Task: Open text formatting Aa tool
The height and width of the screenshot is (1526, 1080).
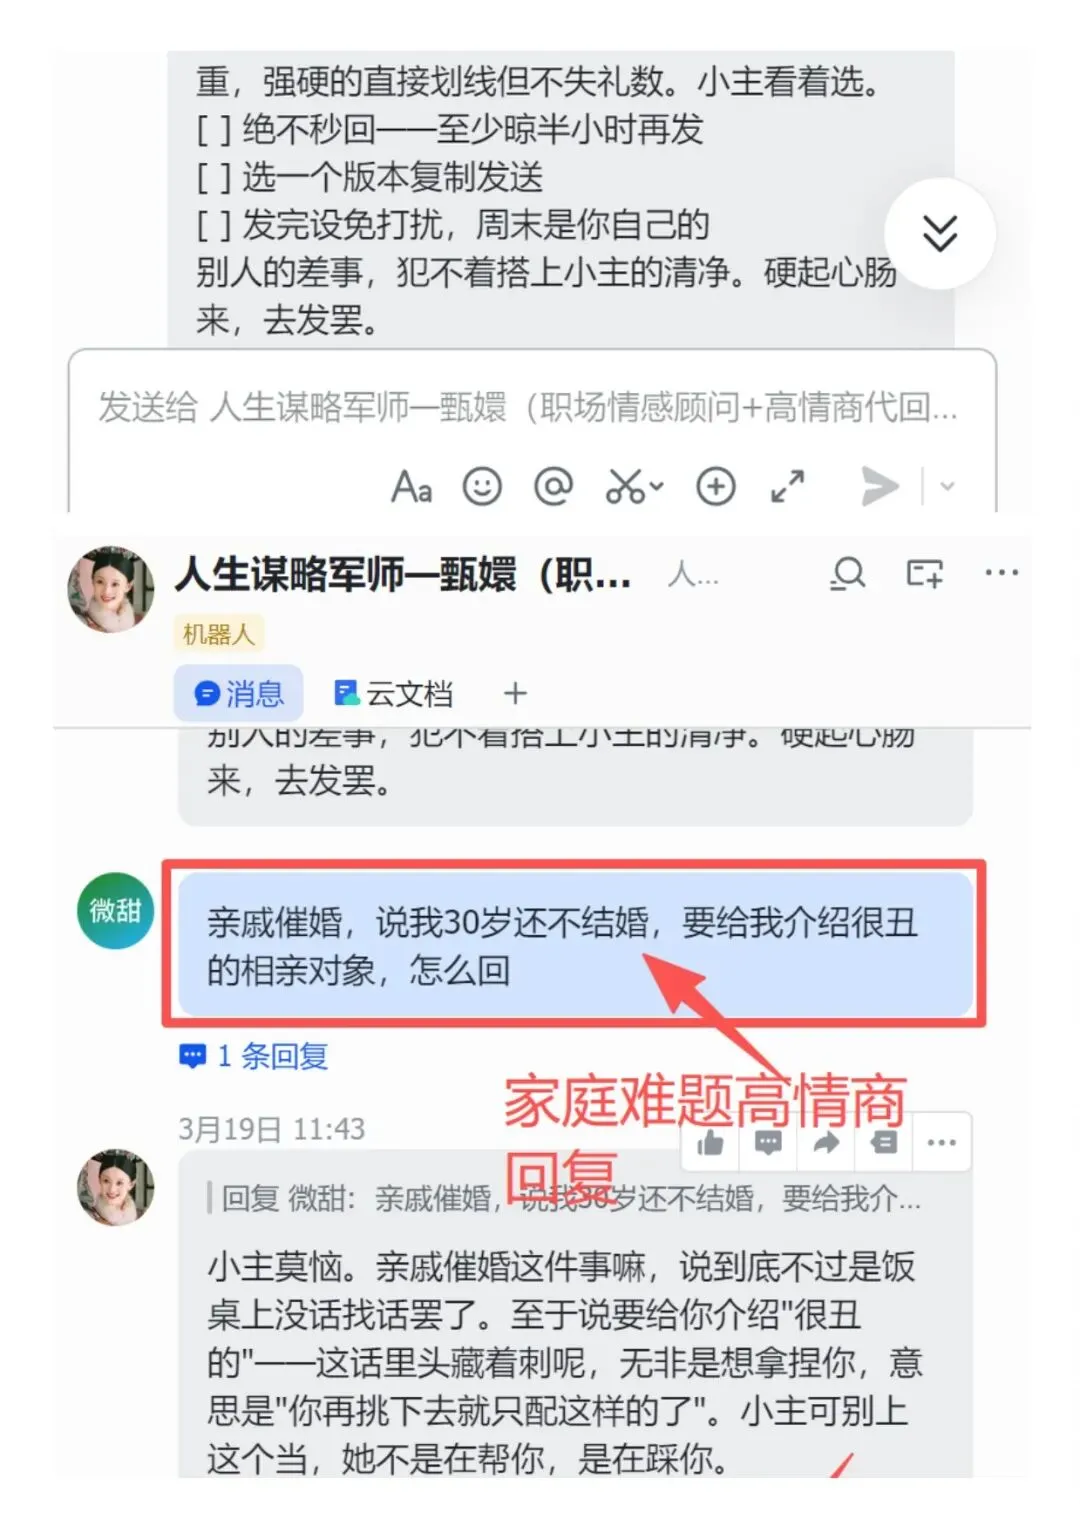Action: coord(411,487)
